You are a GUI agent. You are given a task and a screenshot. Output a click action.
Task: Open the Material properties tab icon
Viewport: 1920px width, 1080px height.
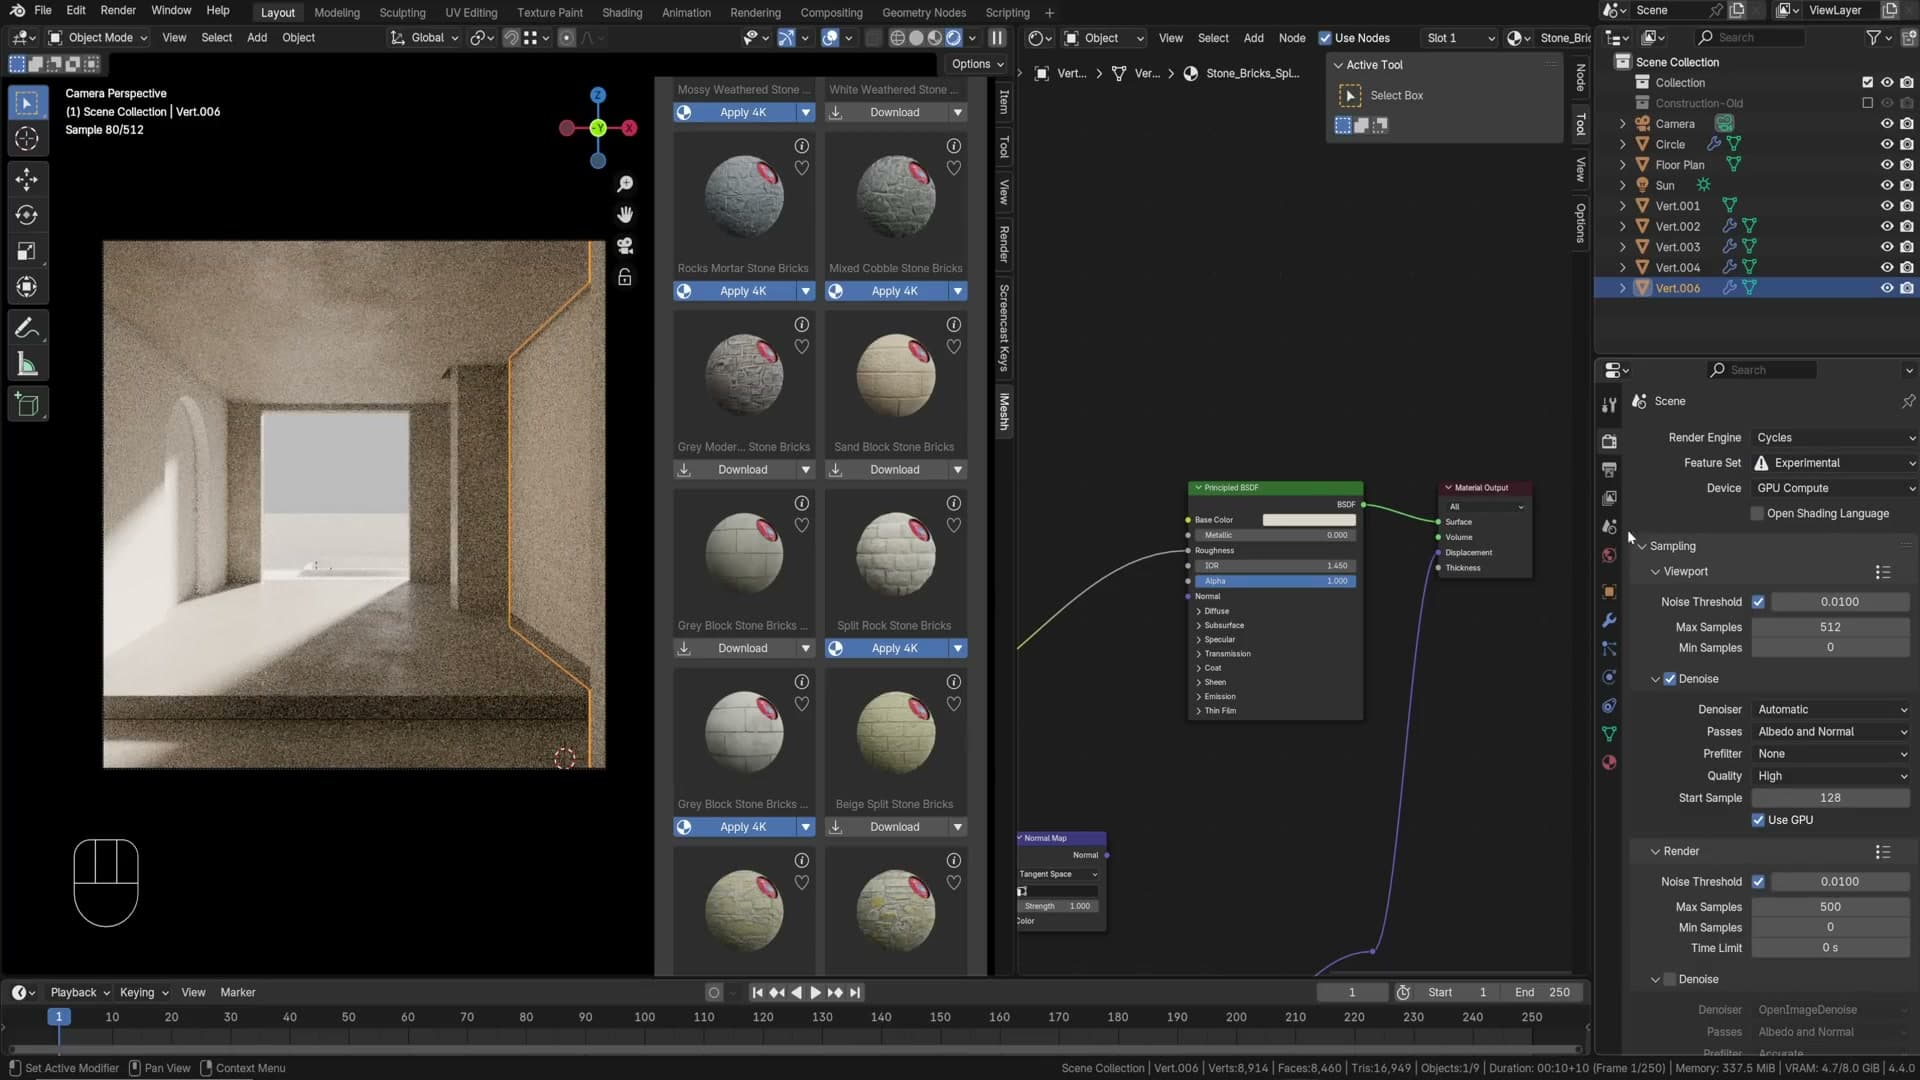[1609, 763]
